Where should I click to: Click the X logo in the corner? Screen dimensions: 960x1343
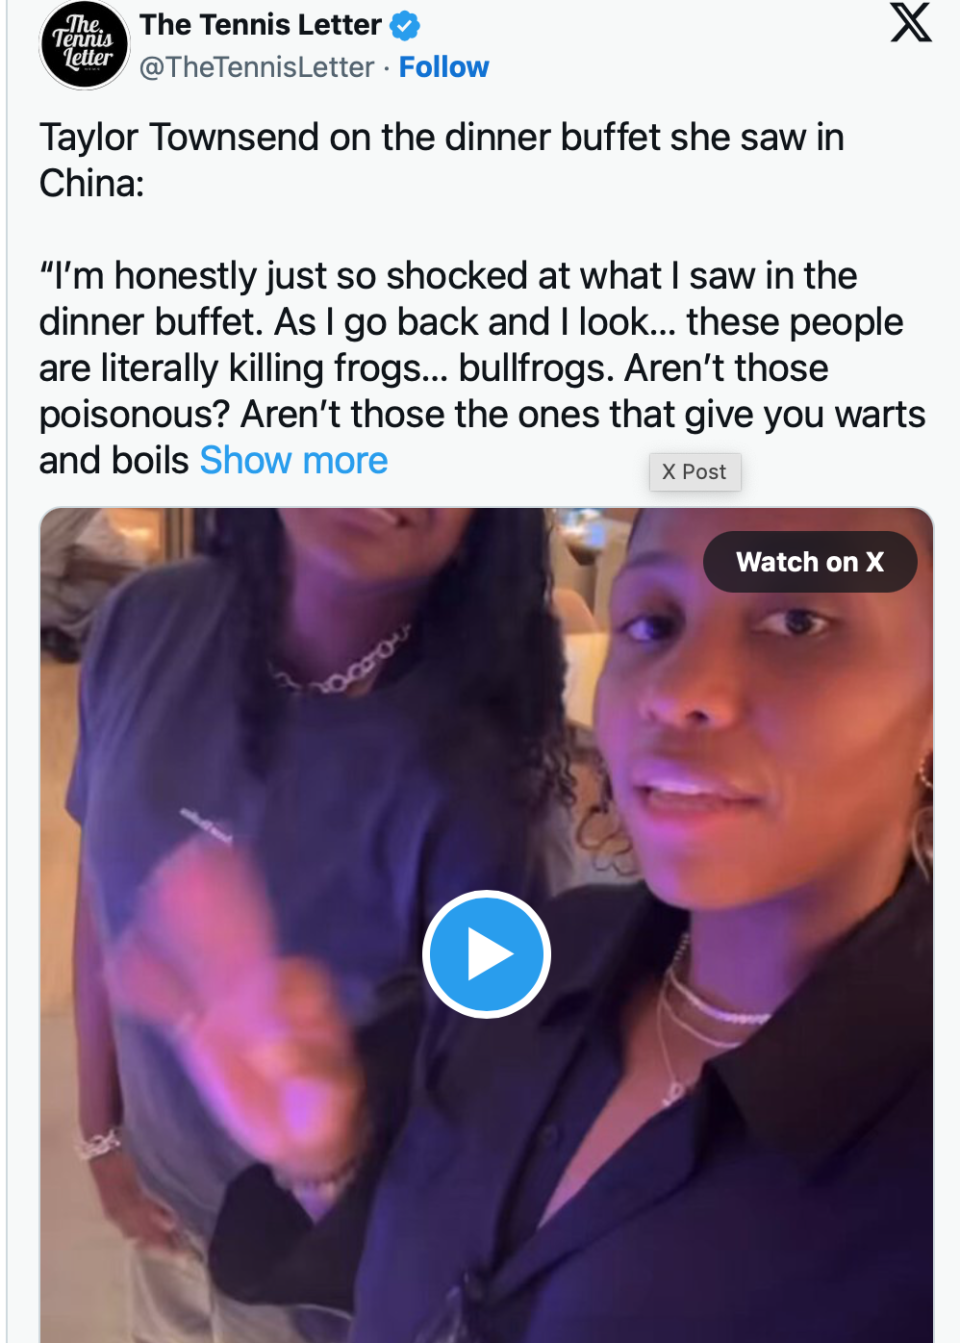[x=910, y=22]
